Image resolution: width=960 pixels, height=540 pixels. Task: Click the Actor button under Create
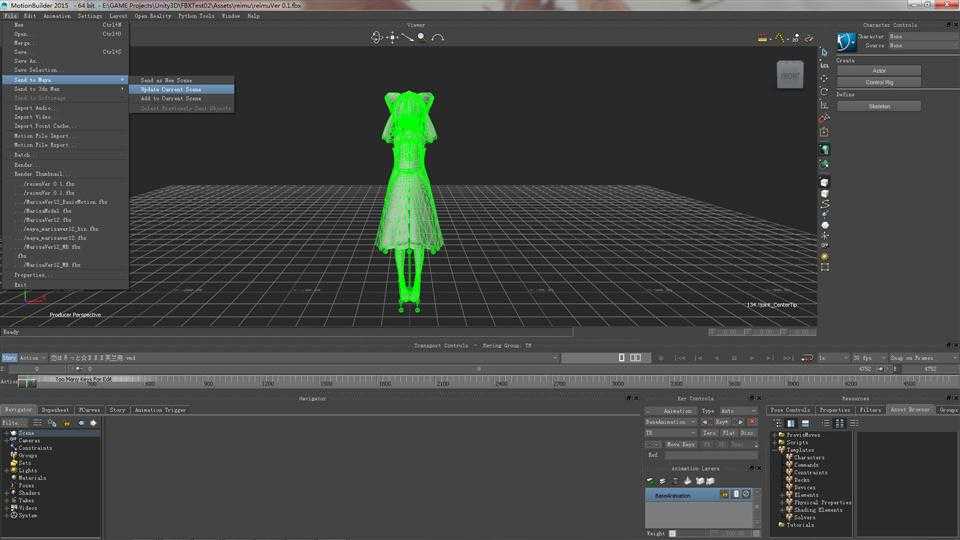point(879,70)
